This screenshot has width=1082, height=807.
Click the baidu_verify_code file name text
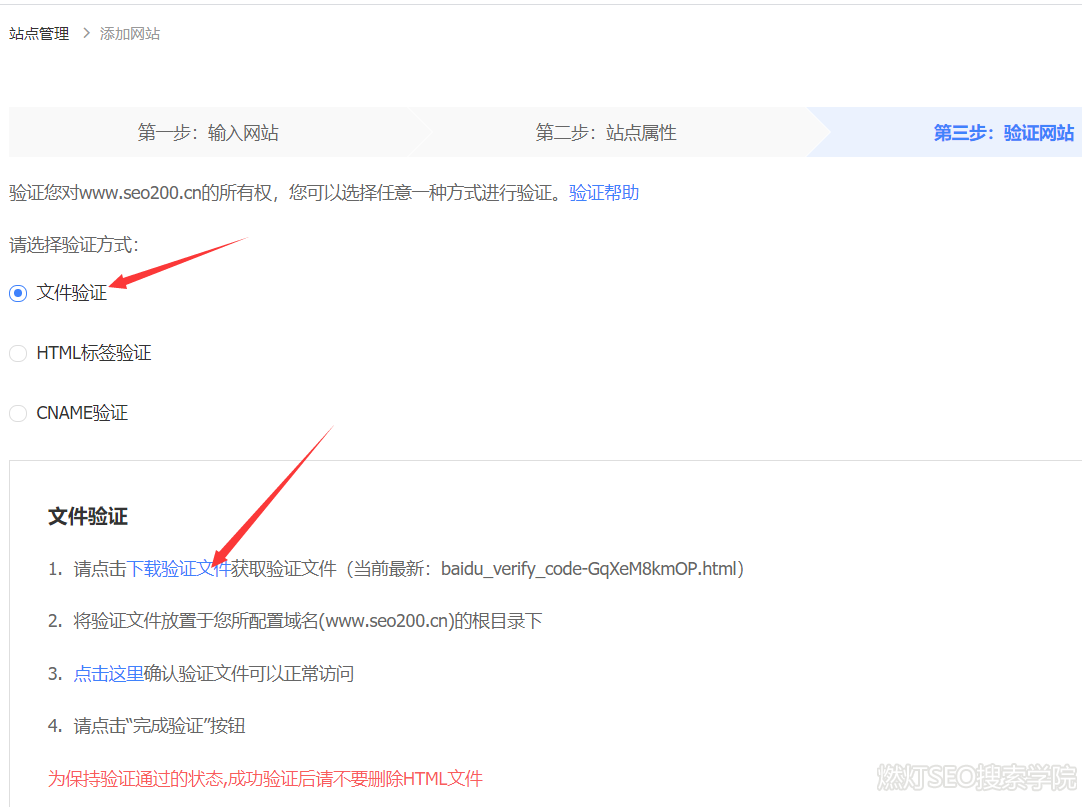click(590, 569)
